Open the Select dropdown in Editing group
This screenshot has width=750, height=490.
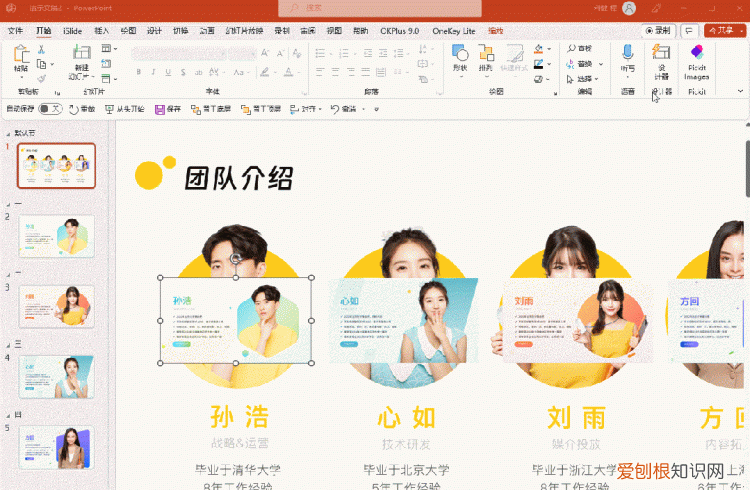click(583, 79)
